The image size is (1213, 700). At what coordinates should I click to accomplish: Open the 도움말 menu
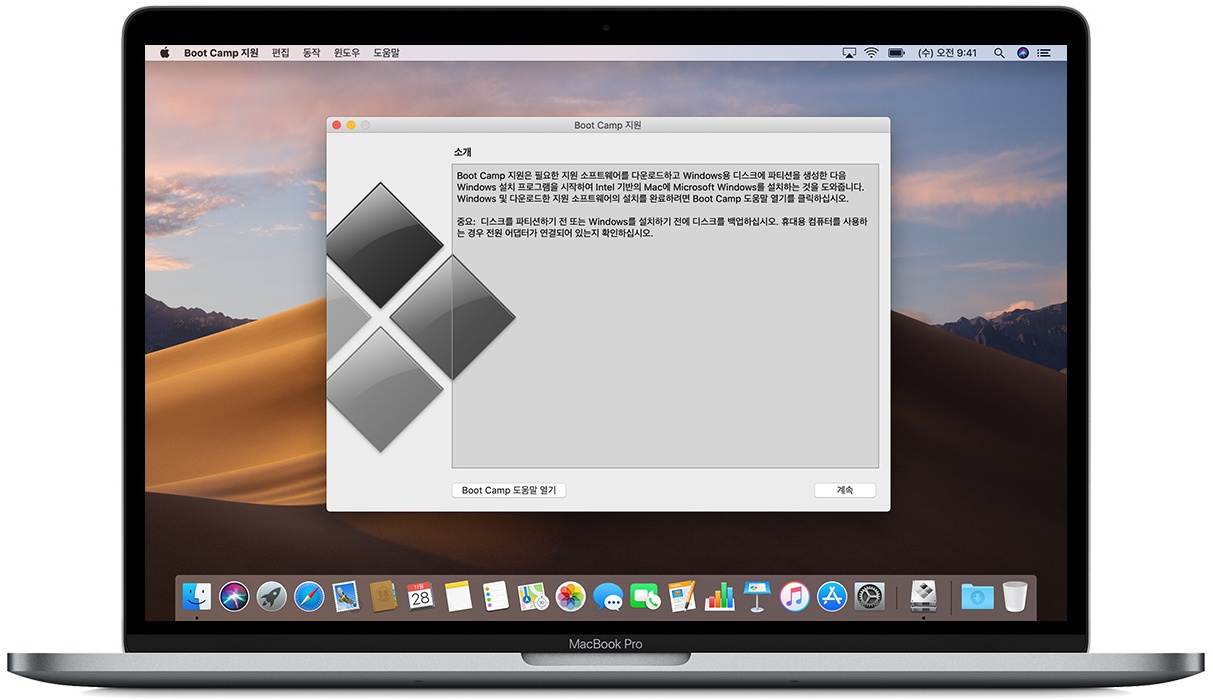tap(386, 53)
